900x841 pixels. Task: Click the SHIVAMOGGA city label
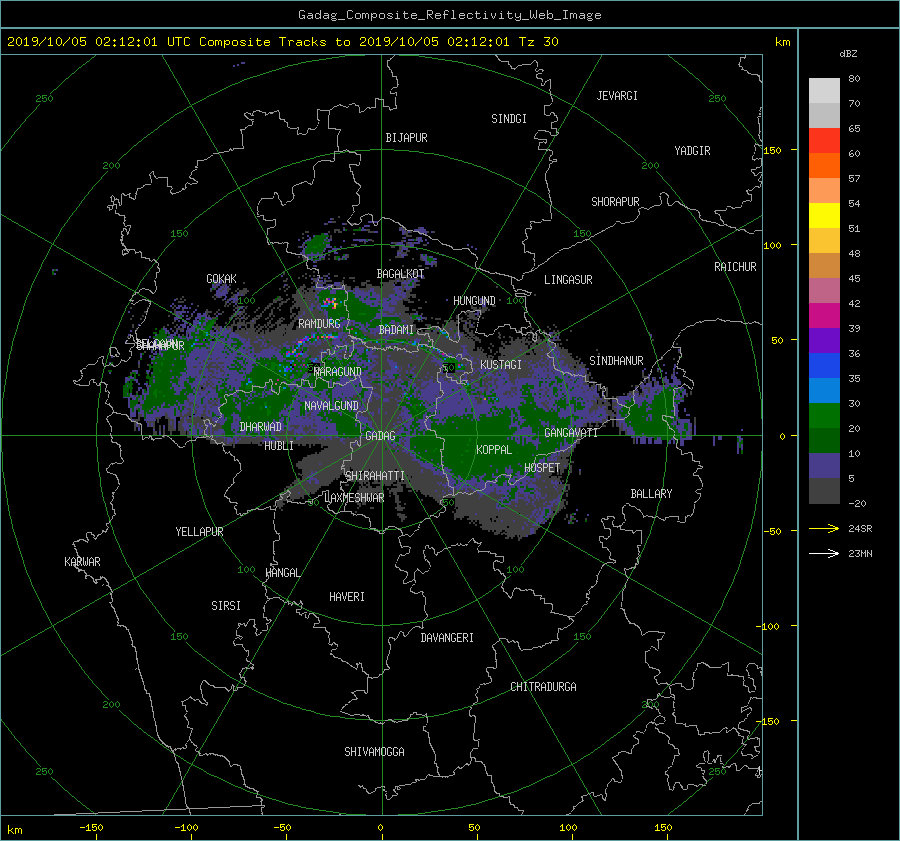click(374, 752)
